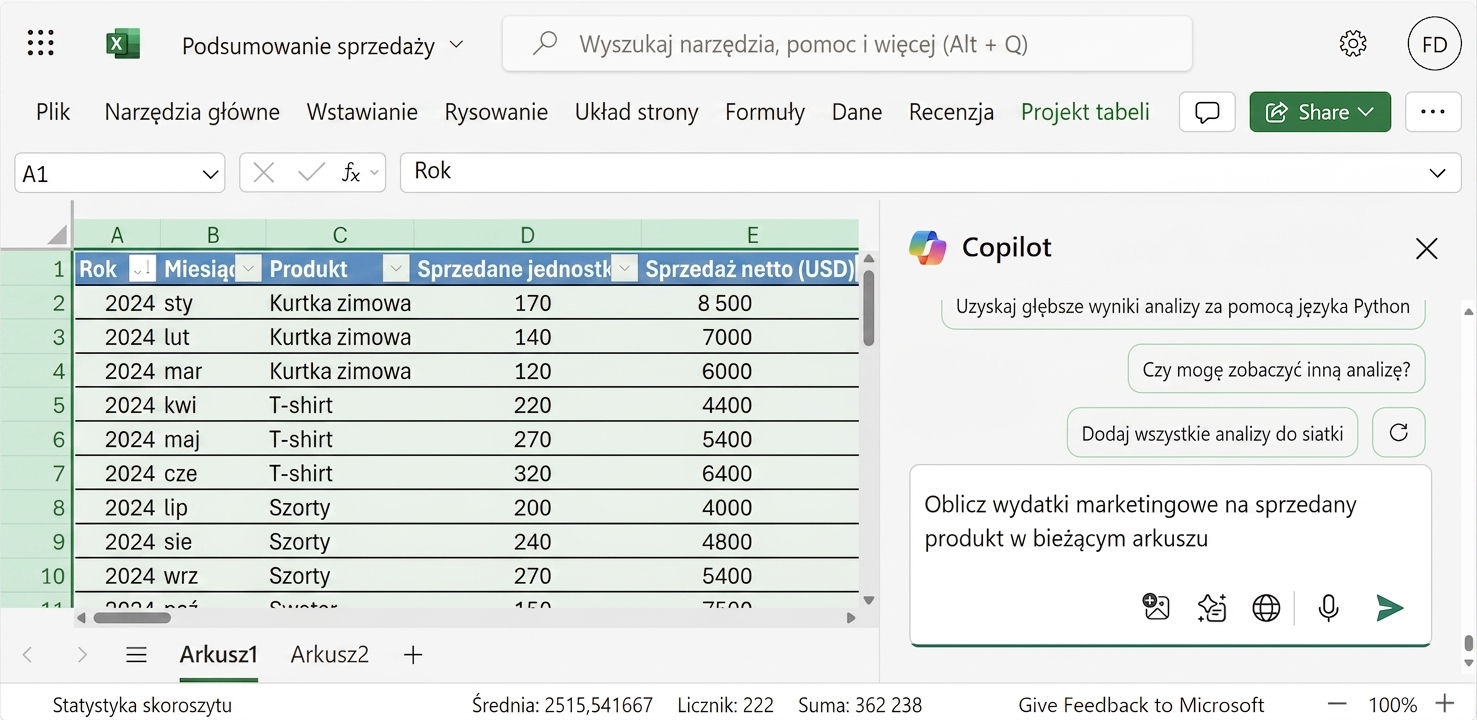Click the insert function fx icon
Image resolution: width=1477 pixels, height=720 pixels.
(x=350, y=173)
